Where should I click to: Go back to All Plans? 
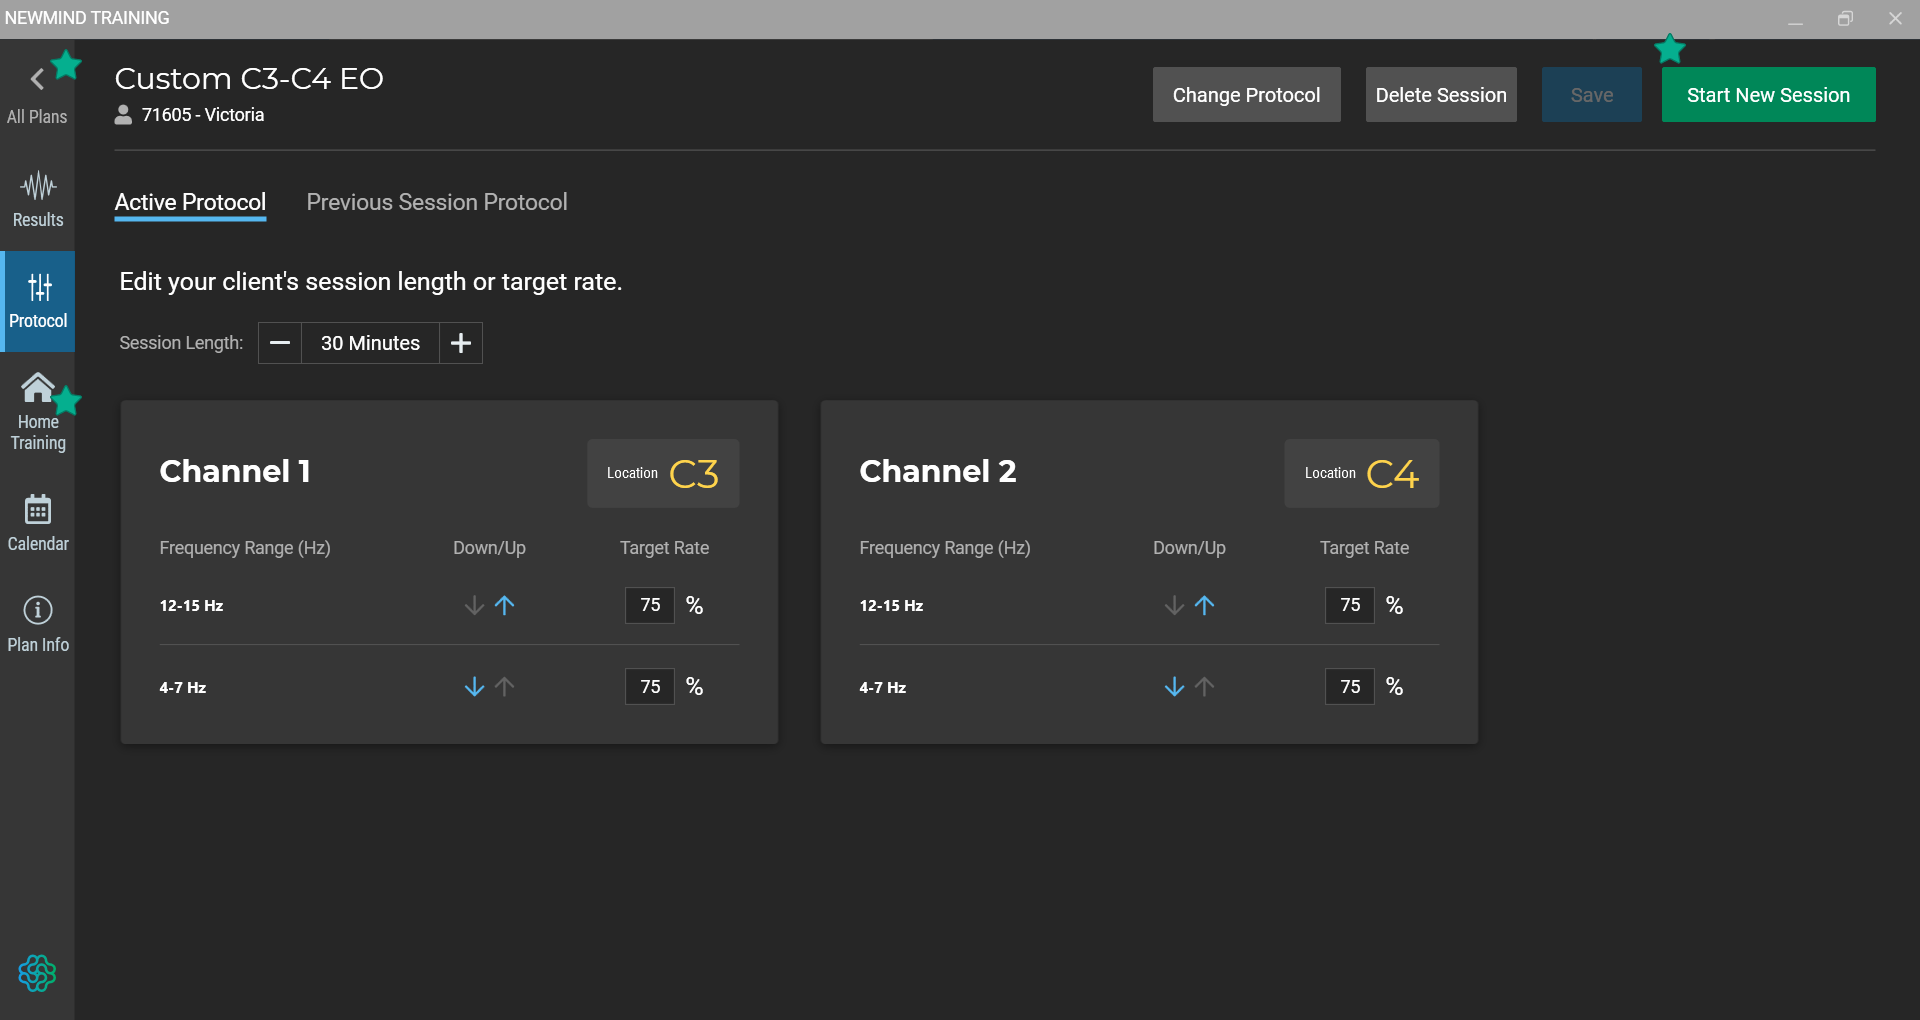tap(37, 95)
